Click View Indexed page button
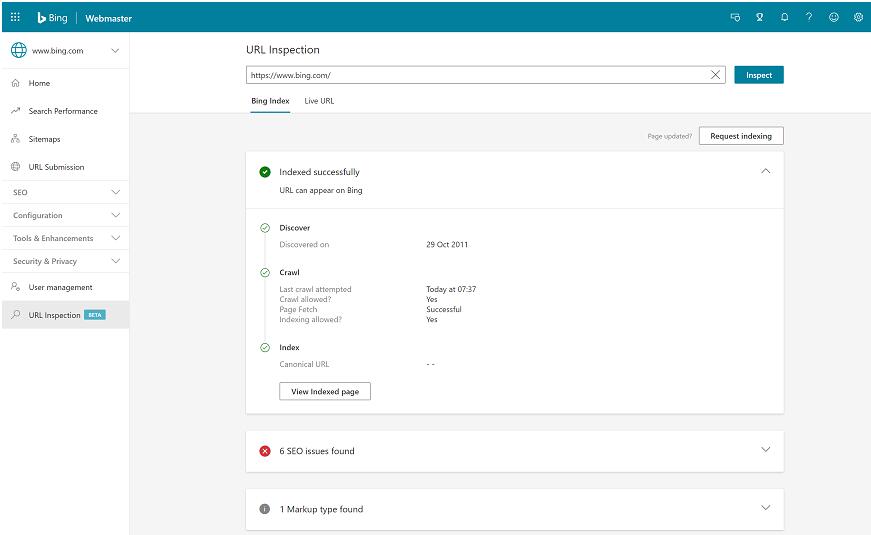Viewport: 871px width, 535px height. click(x=325, y=391)
